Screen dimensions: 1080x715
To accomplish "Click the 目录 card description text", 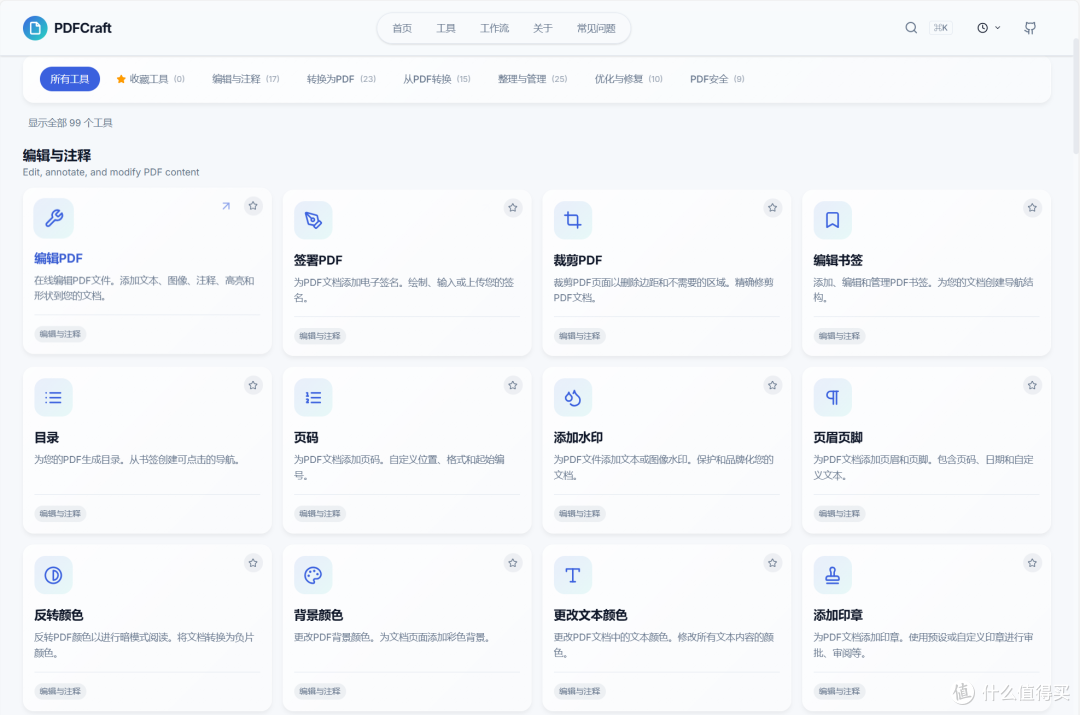I will click(x=136, y=459).
